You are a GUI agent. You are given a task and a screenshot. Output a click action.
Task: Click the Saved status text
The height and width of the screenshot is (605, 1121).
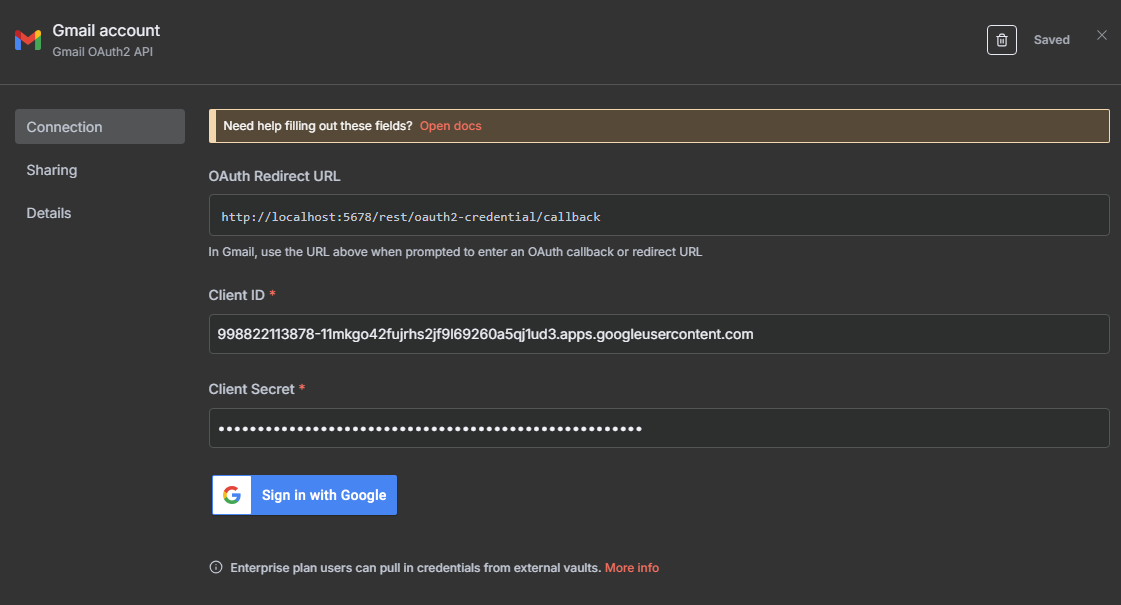[x=1052, y=40]
